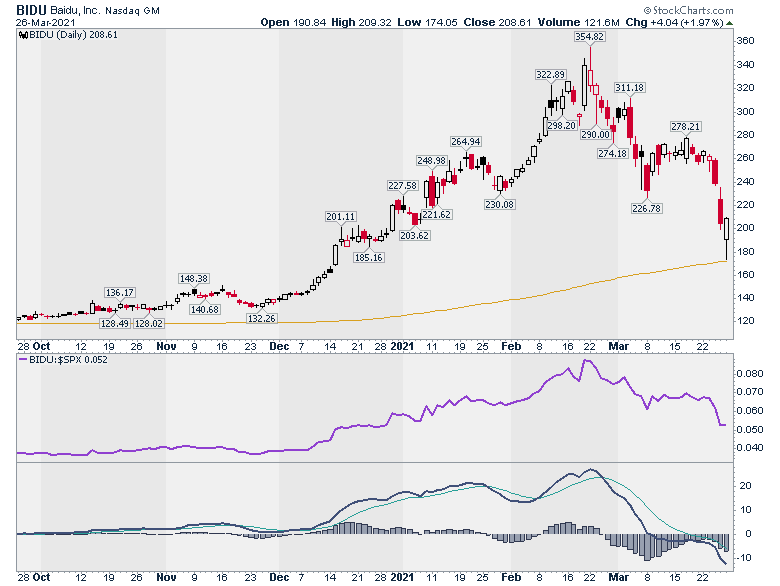Screen dimensions: 780x586
Task: Click the candlestick legend icon beside BIDU (Daily)
Action: click(23, 35)
